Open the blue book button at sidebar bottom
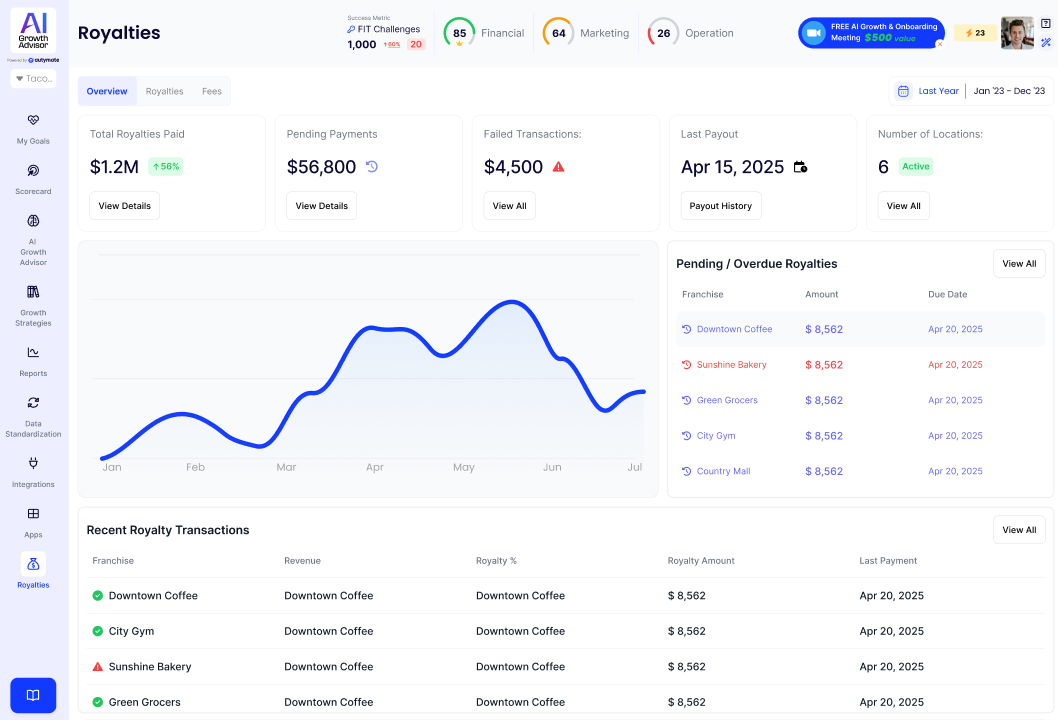 [33, 695]
